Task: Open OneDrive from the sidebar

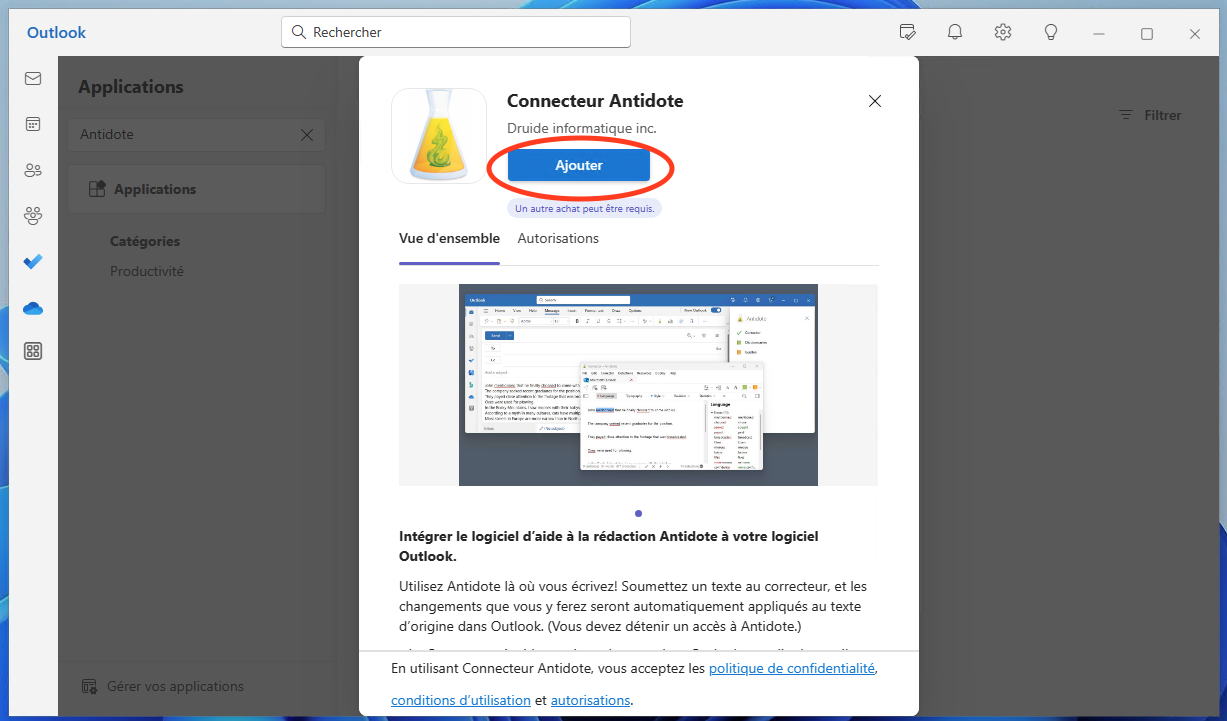Action: [x=33, y=307]
